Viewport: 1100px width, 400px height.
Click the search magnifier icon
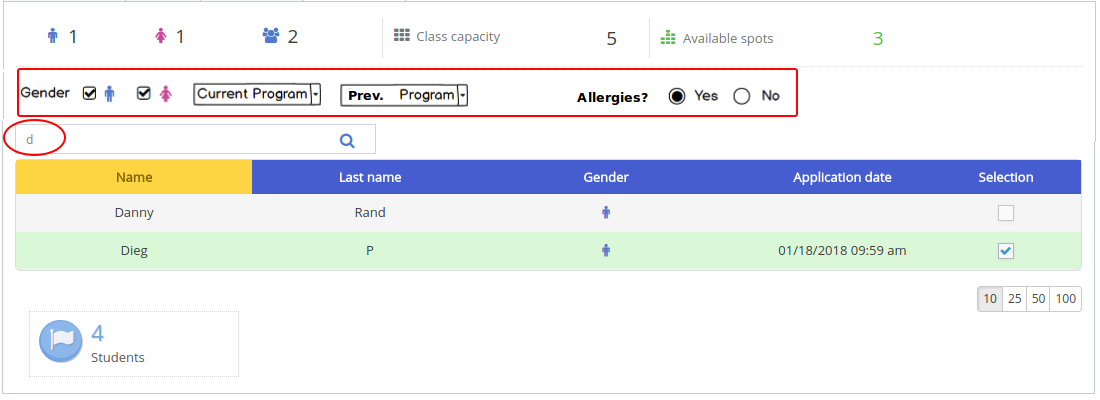[x=347, y=140]
